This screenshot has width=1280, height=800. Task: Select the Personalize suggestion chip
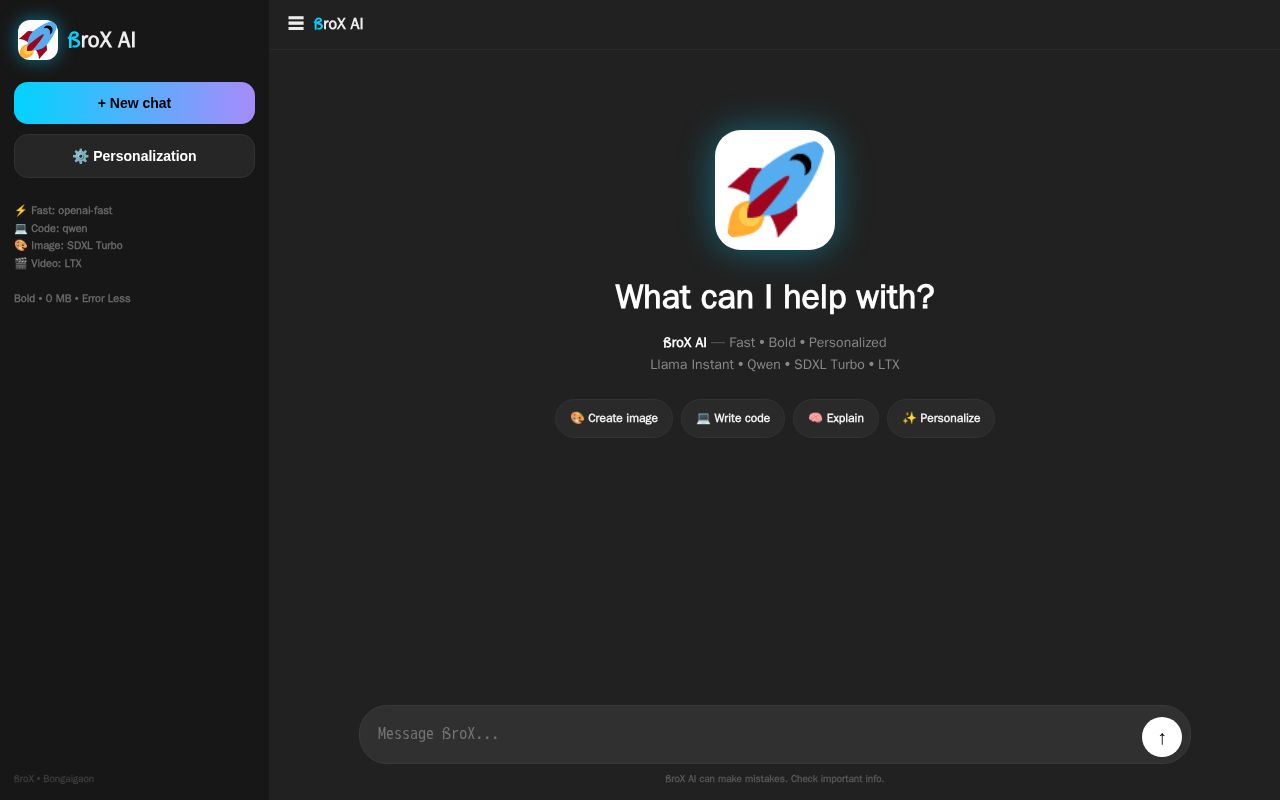point(941,418)
